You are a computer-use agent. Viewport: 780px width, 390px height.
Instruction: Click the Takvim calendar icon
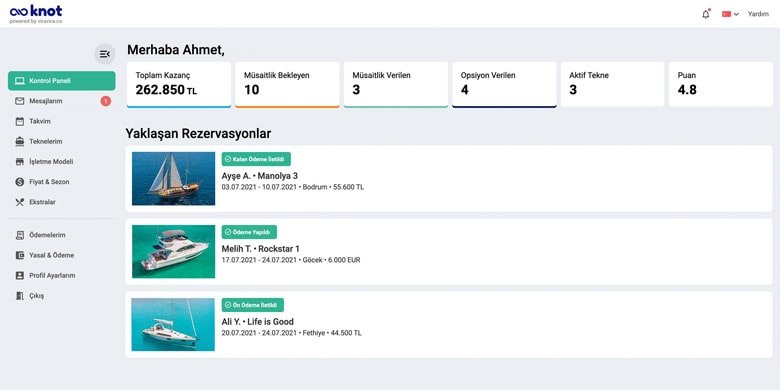(20, 121)
